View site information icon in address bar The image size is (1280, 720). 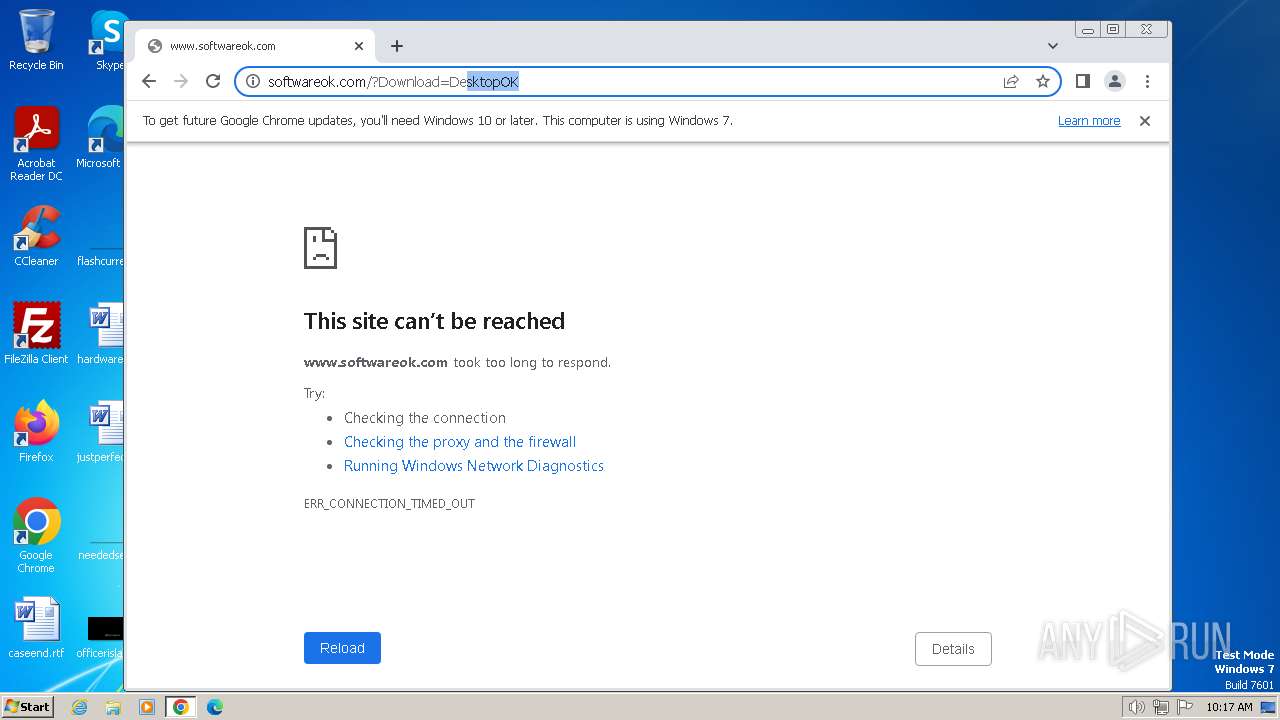[x=253, y=81]
